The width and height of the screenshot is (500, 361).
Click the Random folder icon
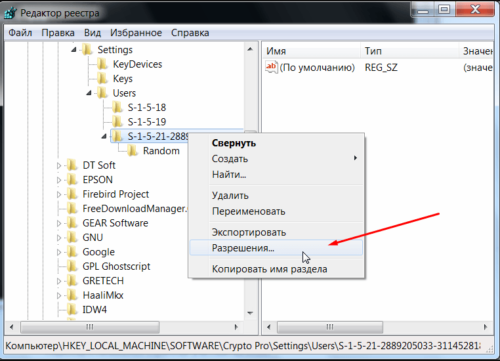133,151
